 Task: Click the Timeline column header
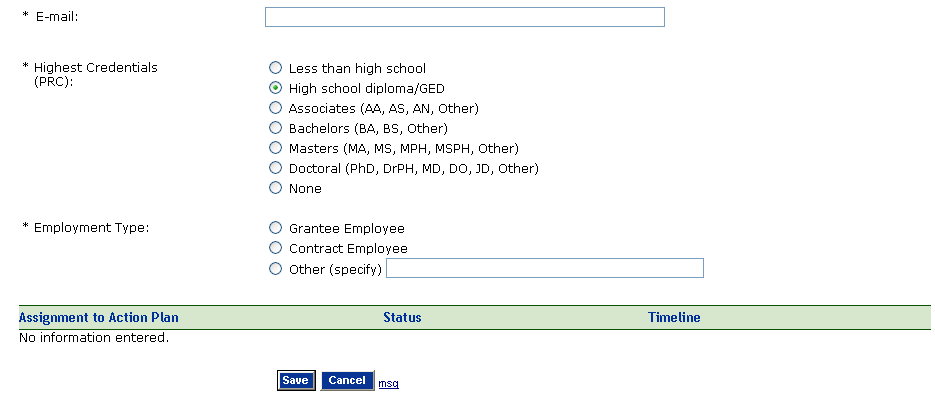tap(674, 318)
